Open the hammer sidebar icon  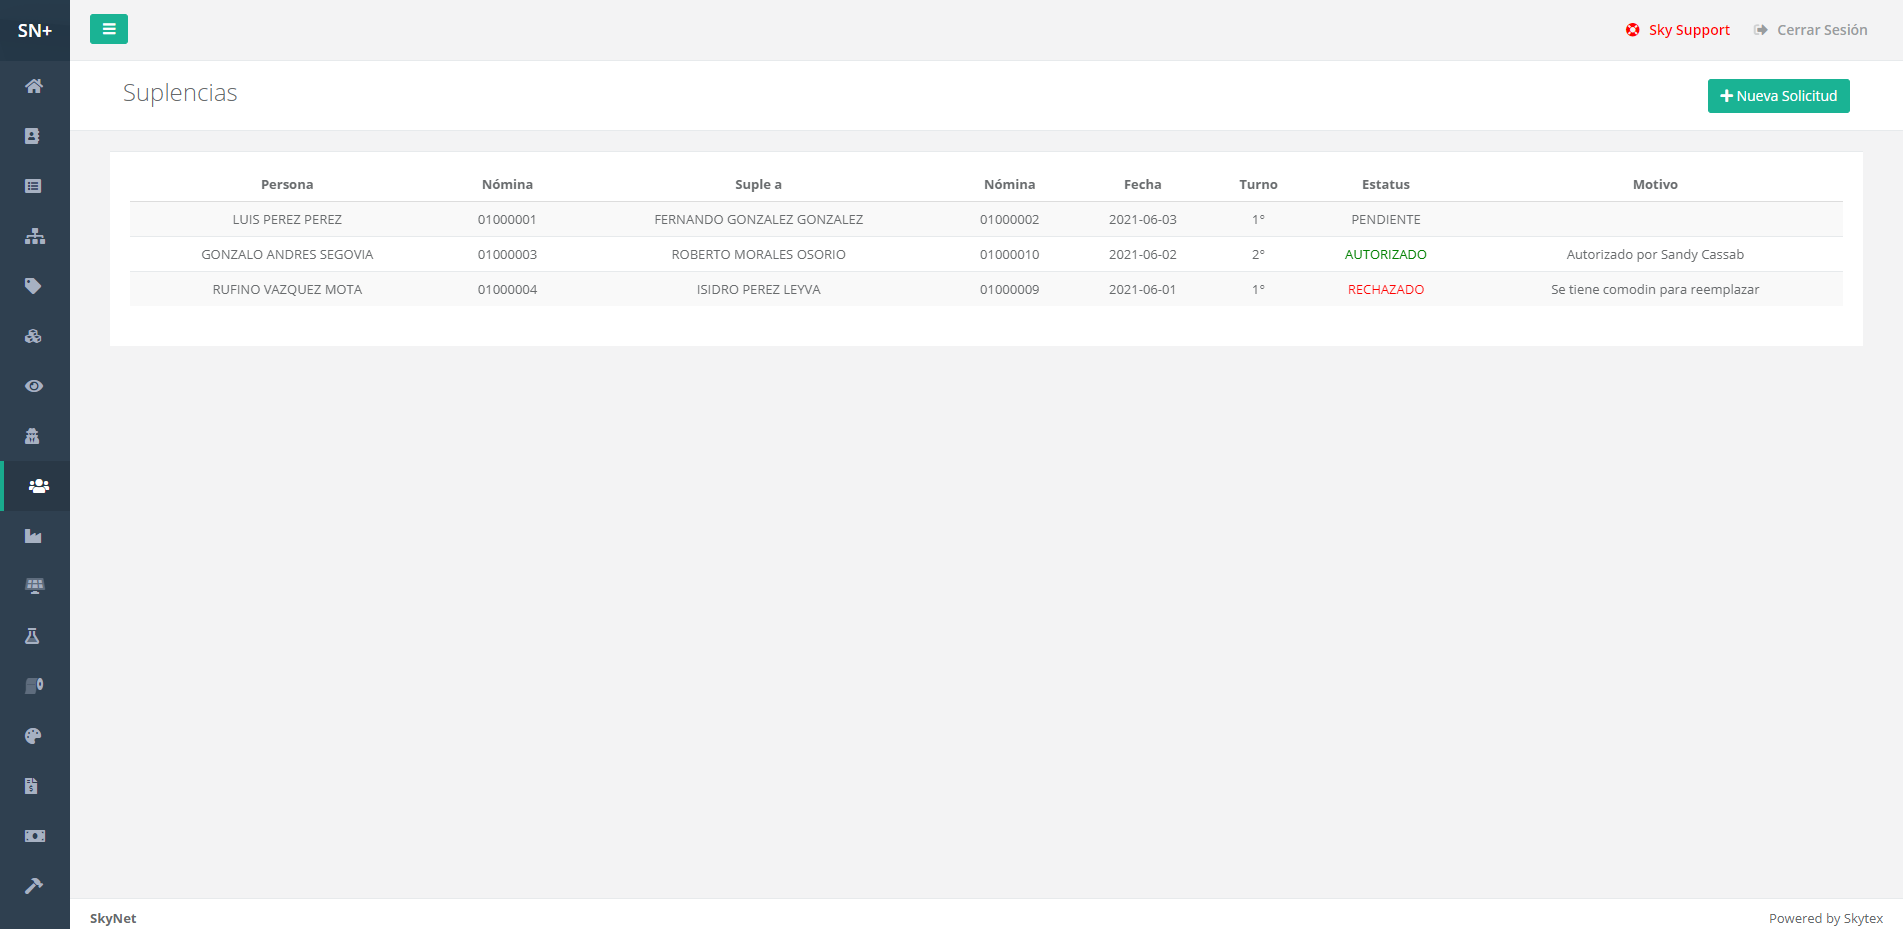click(x=34, y=886)
